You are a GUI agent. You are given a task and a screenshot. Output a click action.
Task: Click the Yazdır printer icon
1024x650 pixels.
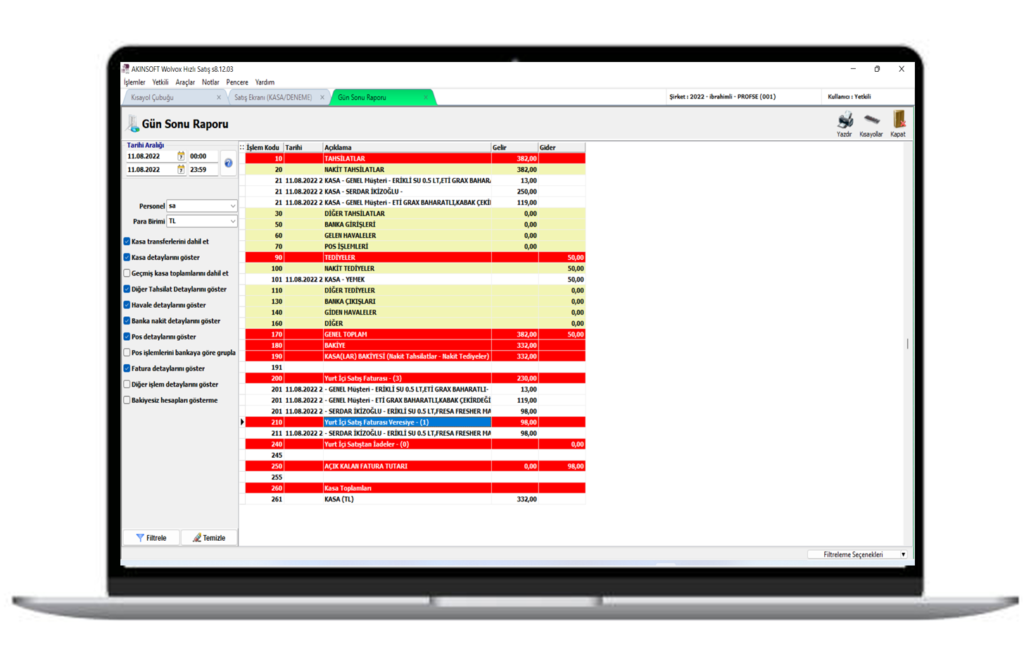845,121
